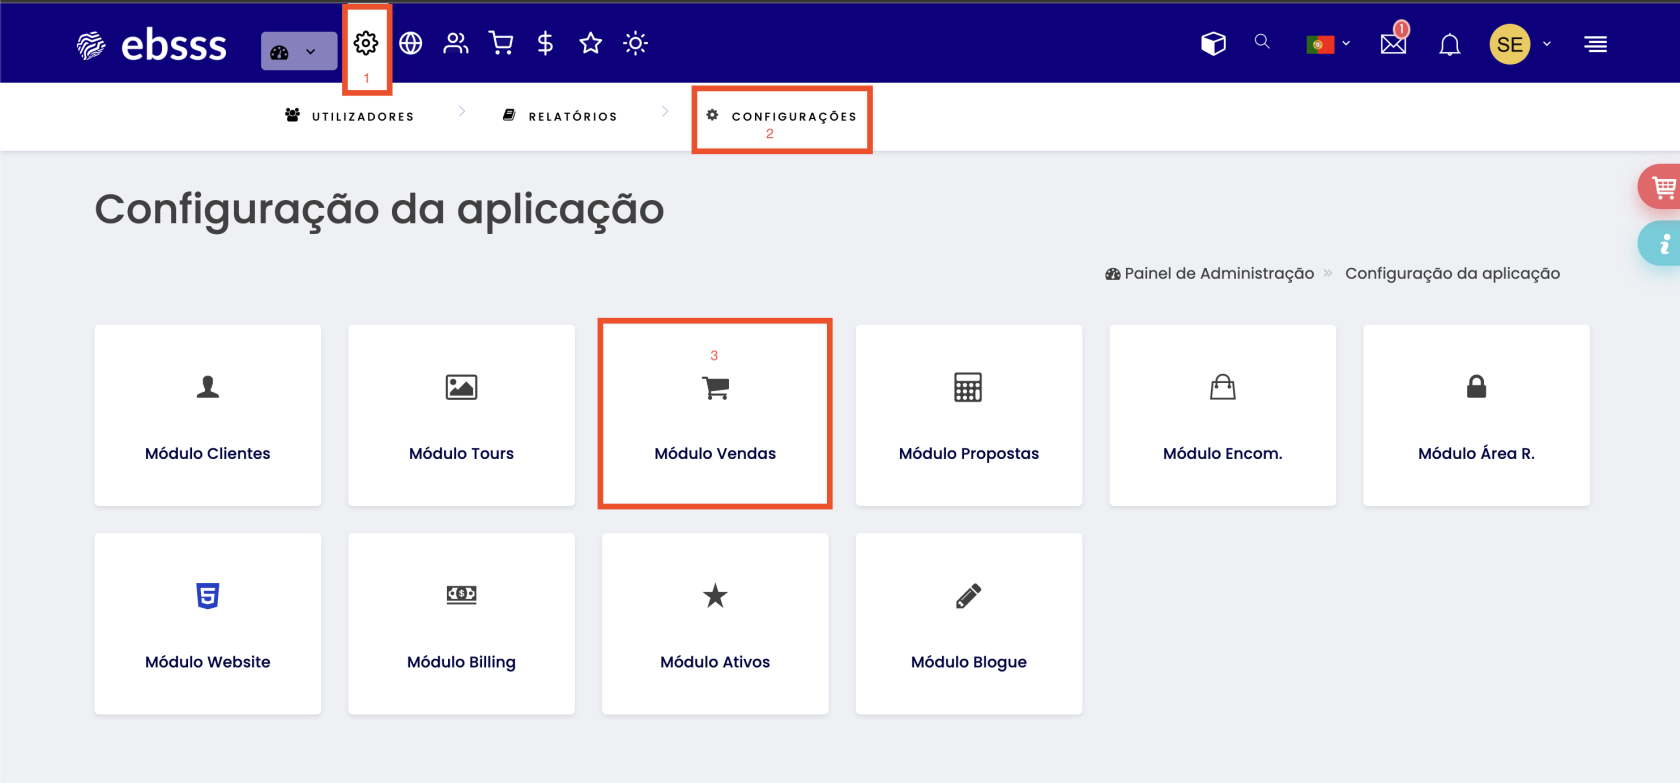The width and height of the screenshot is (1680, 783).
Task: Toggle the sun brightness icon
Action: (x=636, y=43)
